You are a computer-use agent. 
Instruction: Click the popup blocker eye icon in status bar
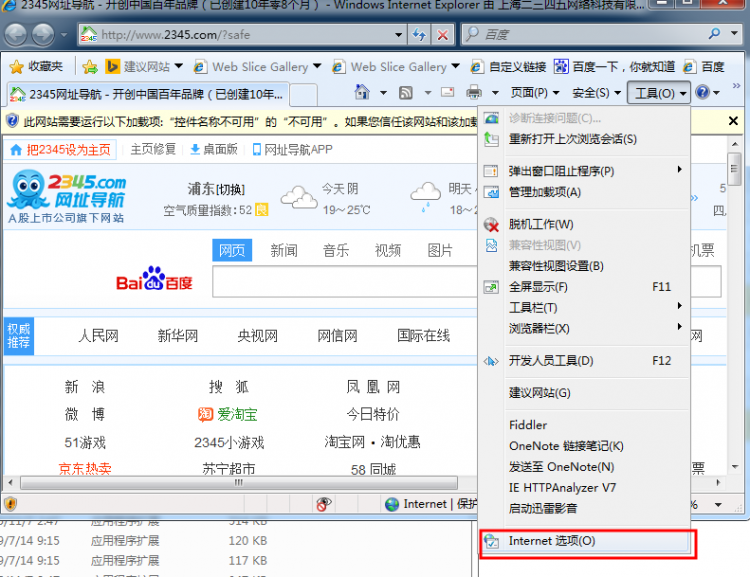point(324,504)
